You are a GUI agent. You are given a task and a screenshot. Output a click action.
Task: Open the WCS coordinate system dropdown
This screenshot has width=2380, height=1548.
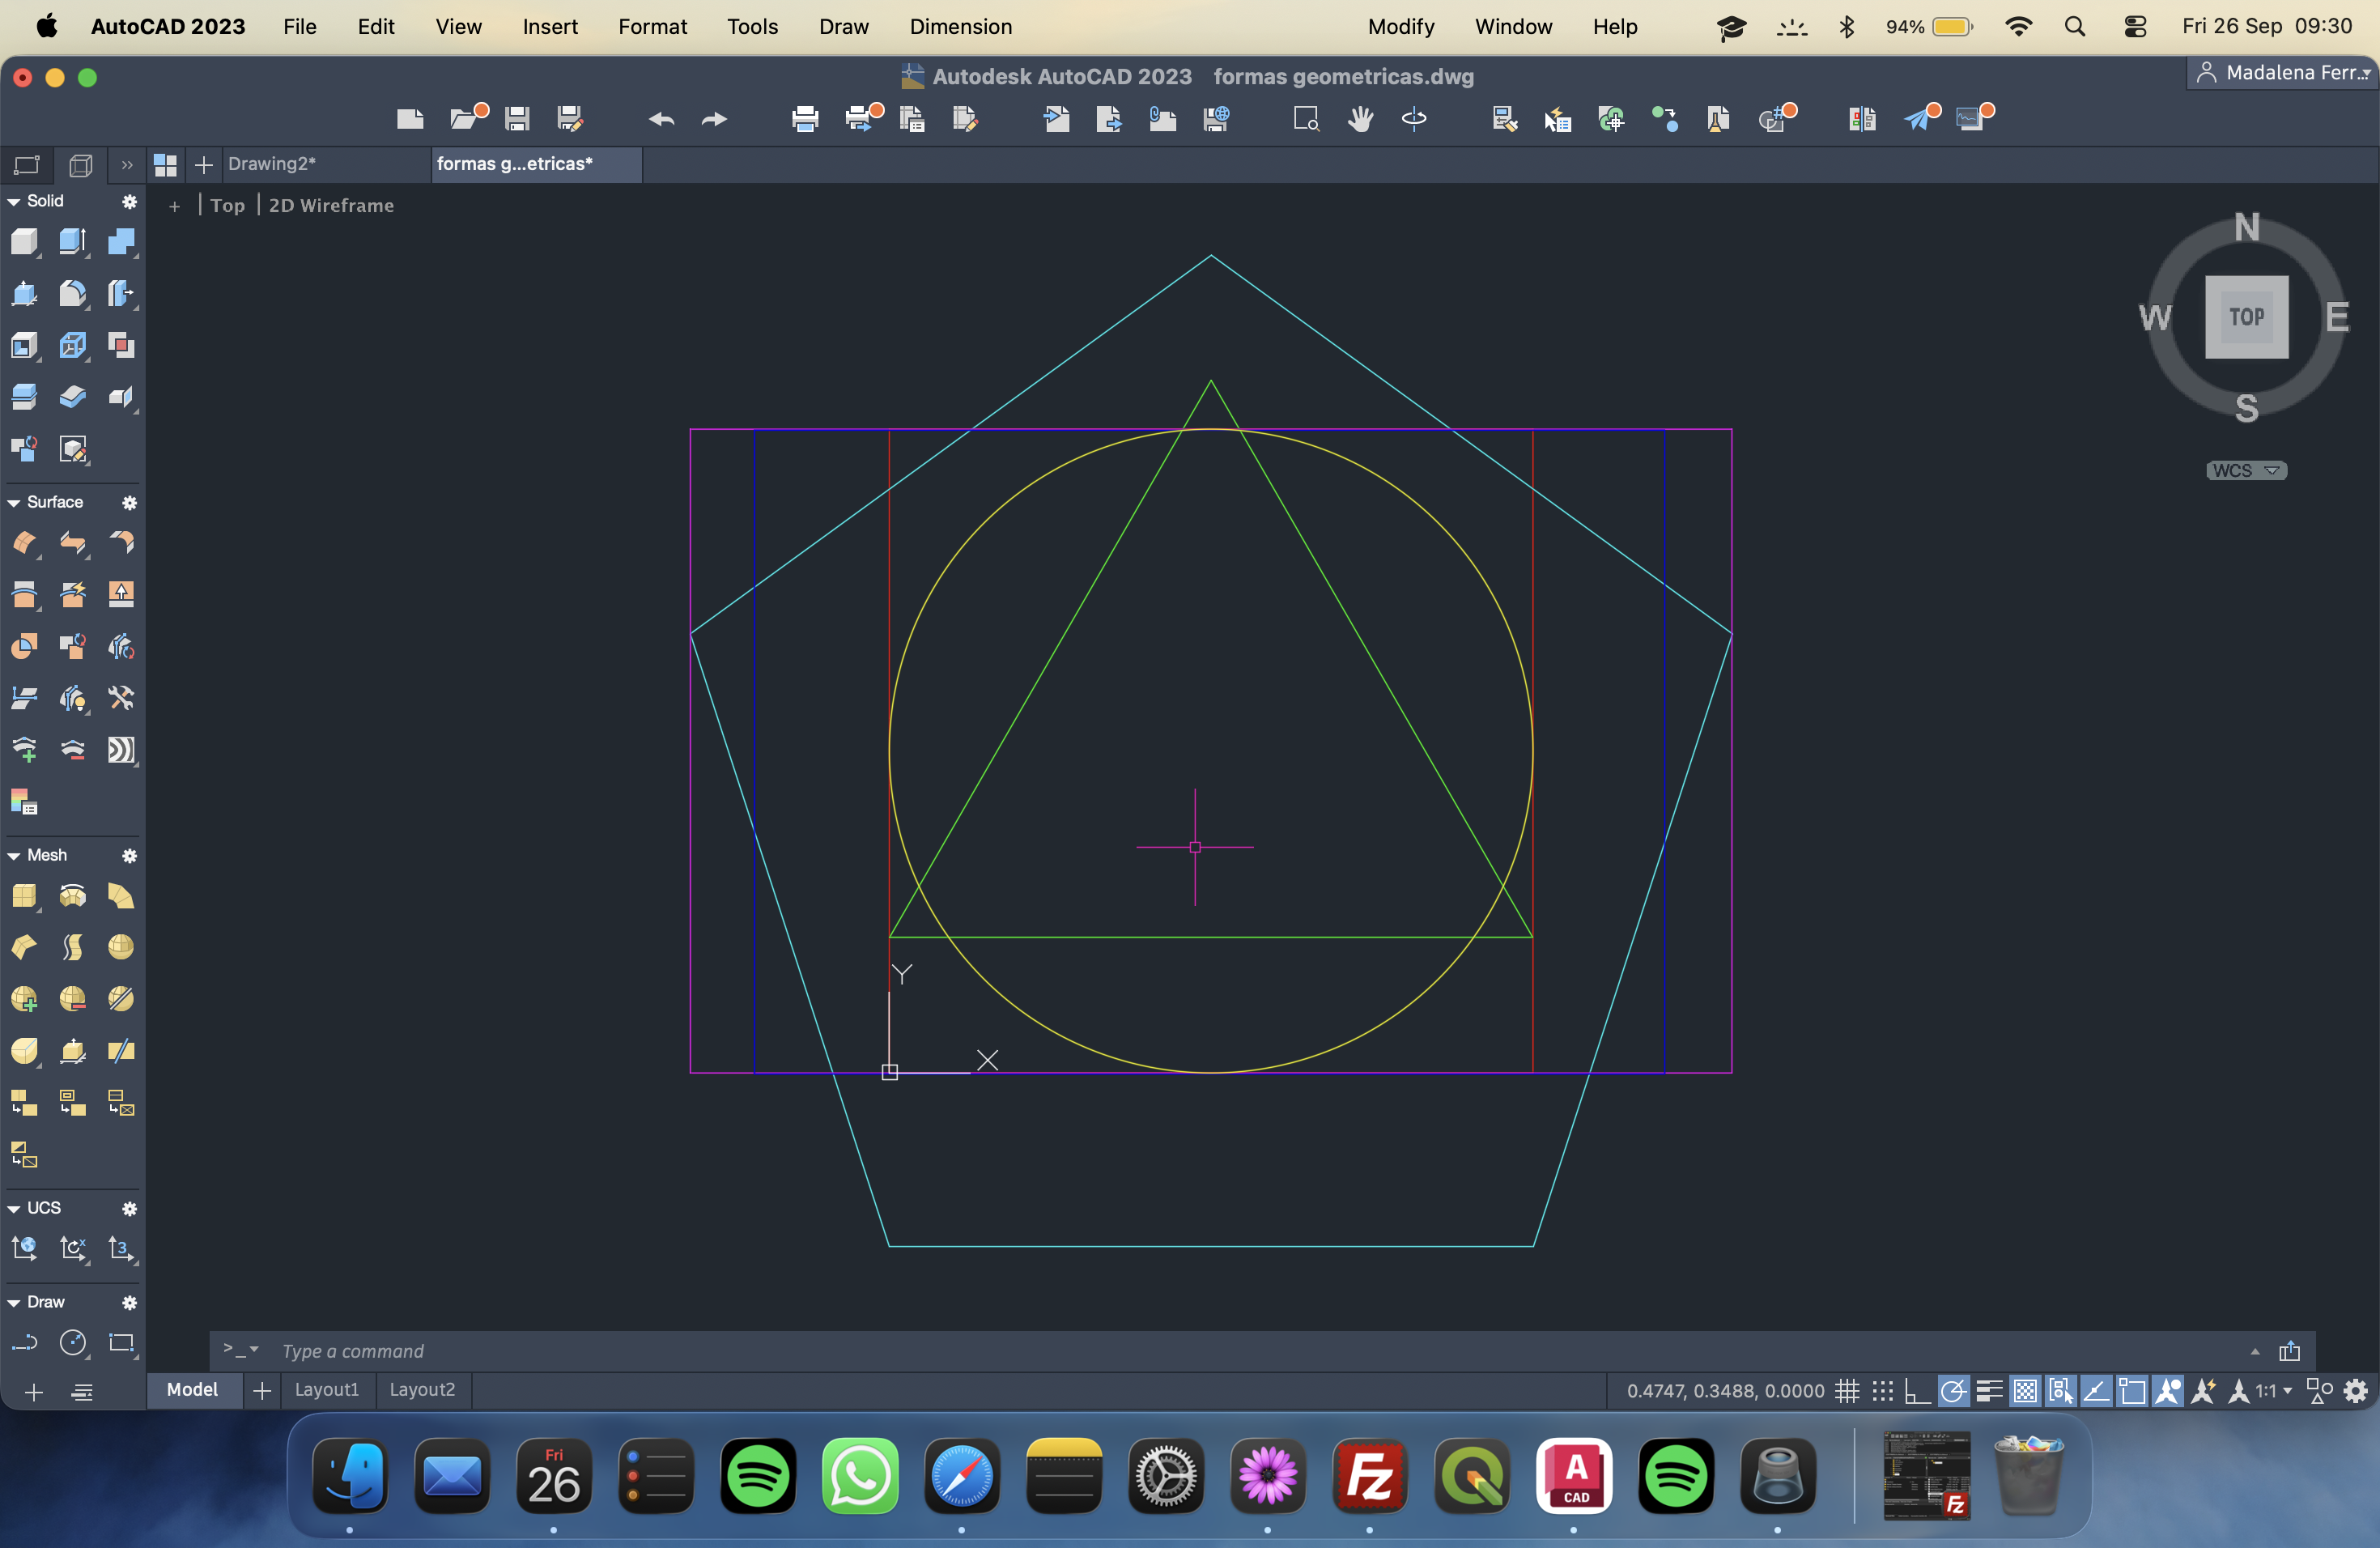tap(2246, 471)
